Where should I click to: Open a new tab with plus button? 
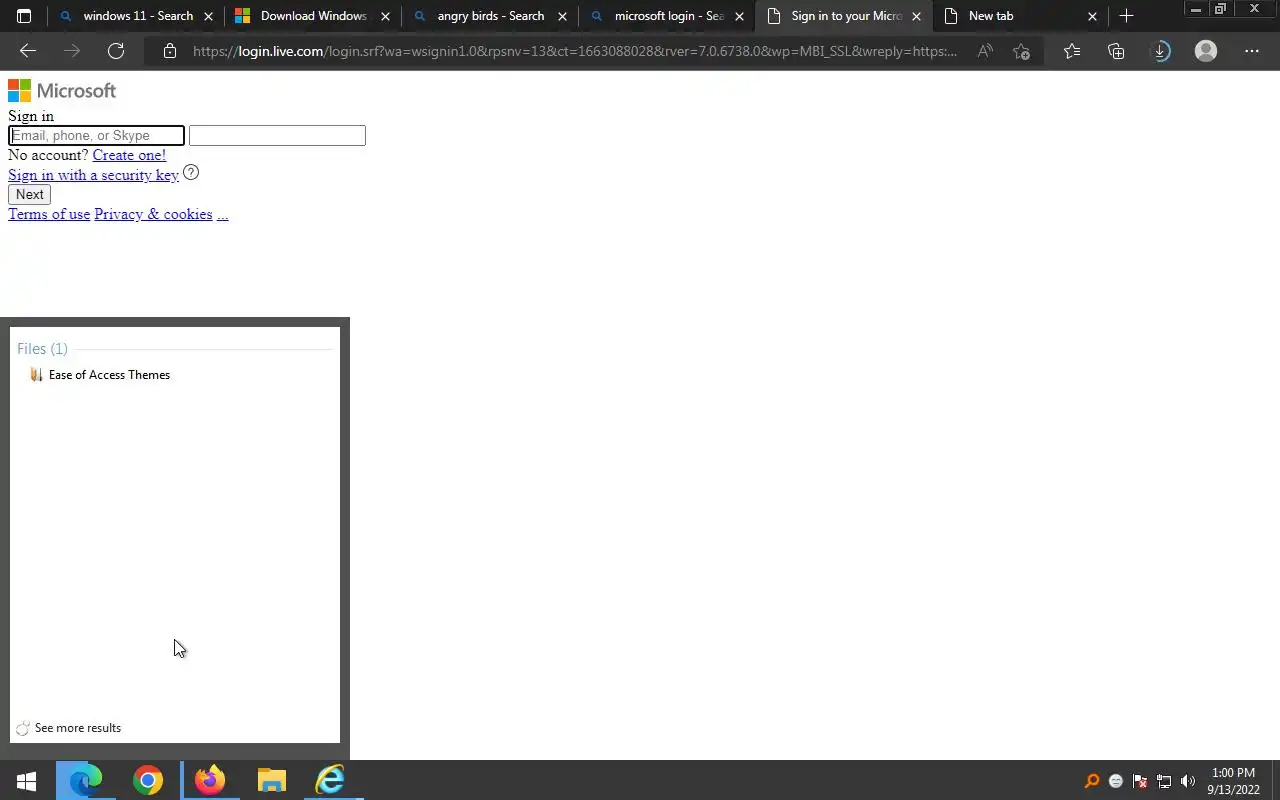pyautogui.click(x=1126, y=16)
